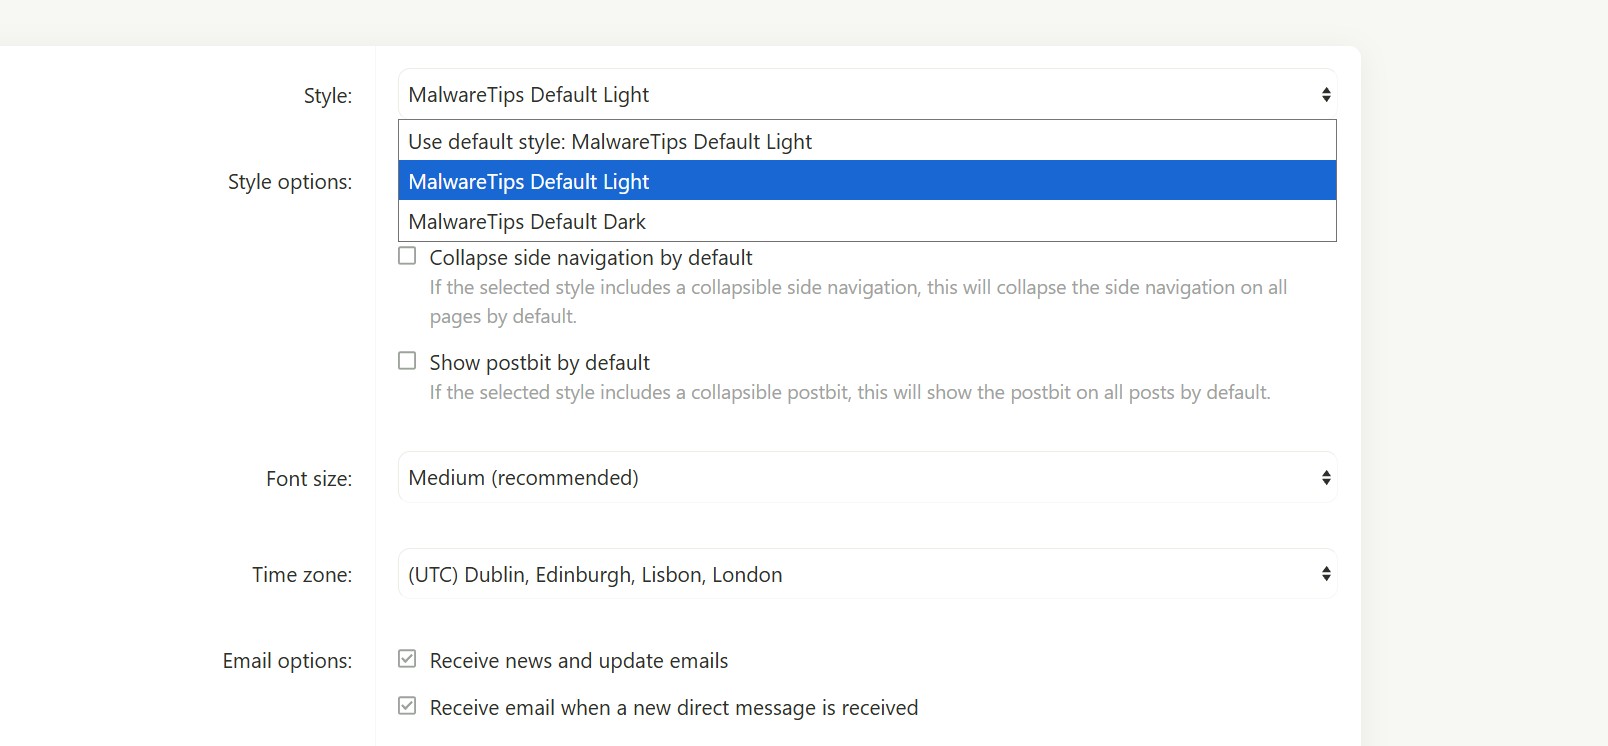The image size is (1608, 746).
Task: Click the "Collapse side navigation by default" label
Action: [591, 258]
